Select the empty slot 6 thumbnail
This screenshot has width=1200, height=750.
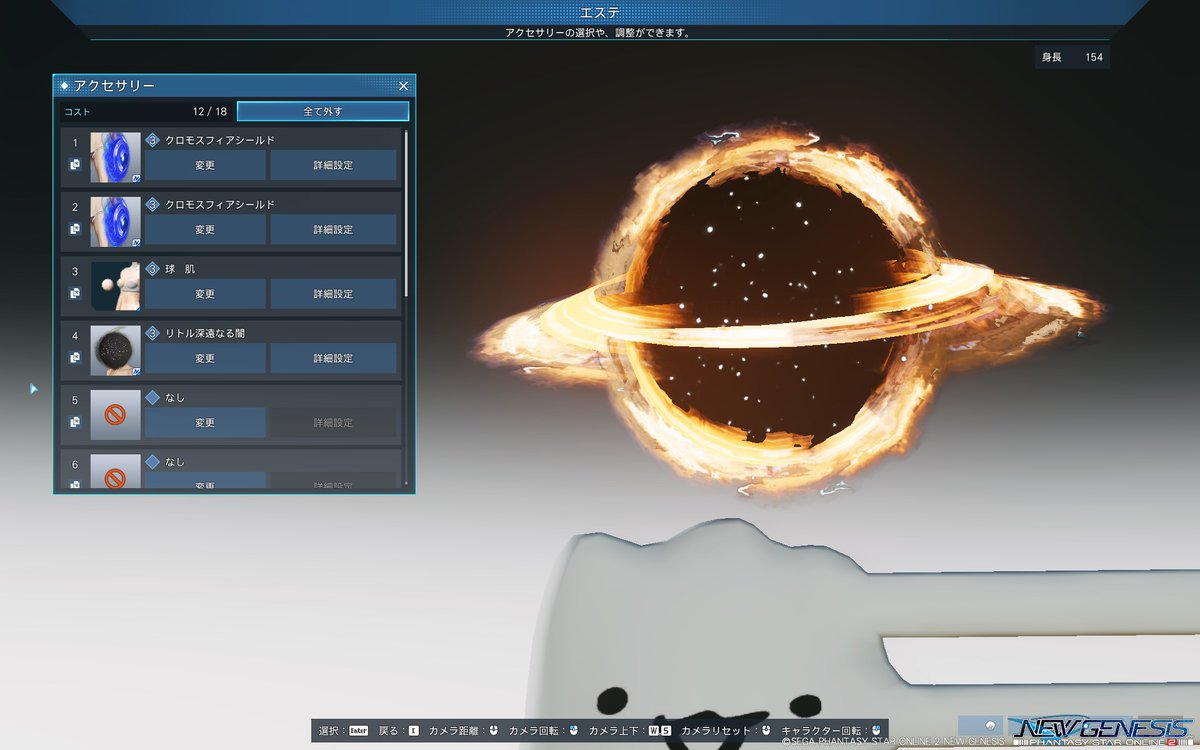point(115,471)
